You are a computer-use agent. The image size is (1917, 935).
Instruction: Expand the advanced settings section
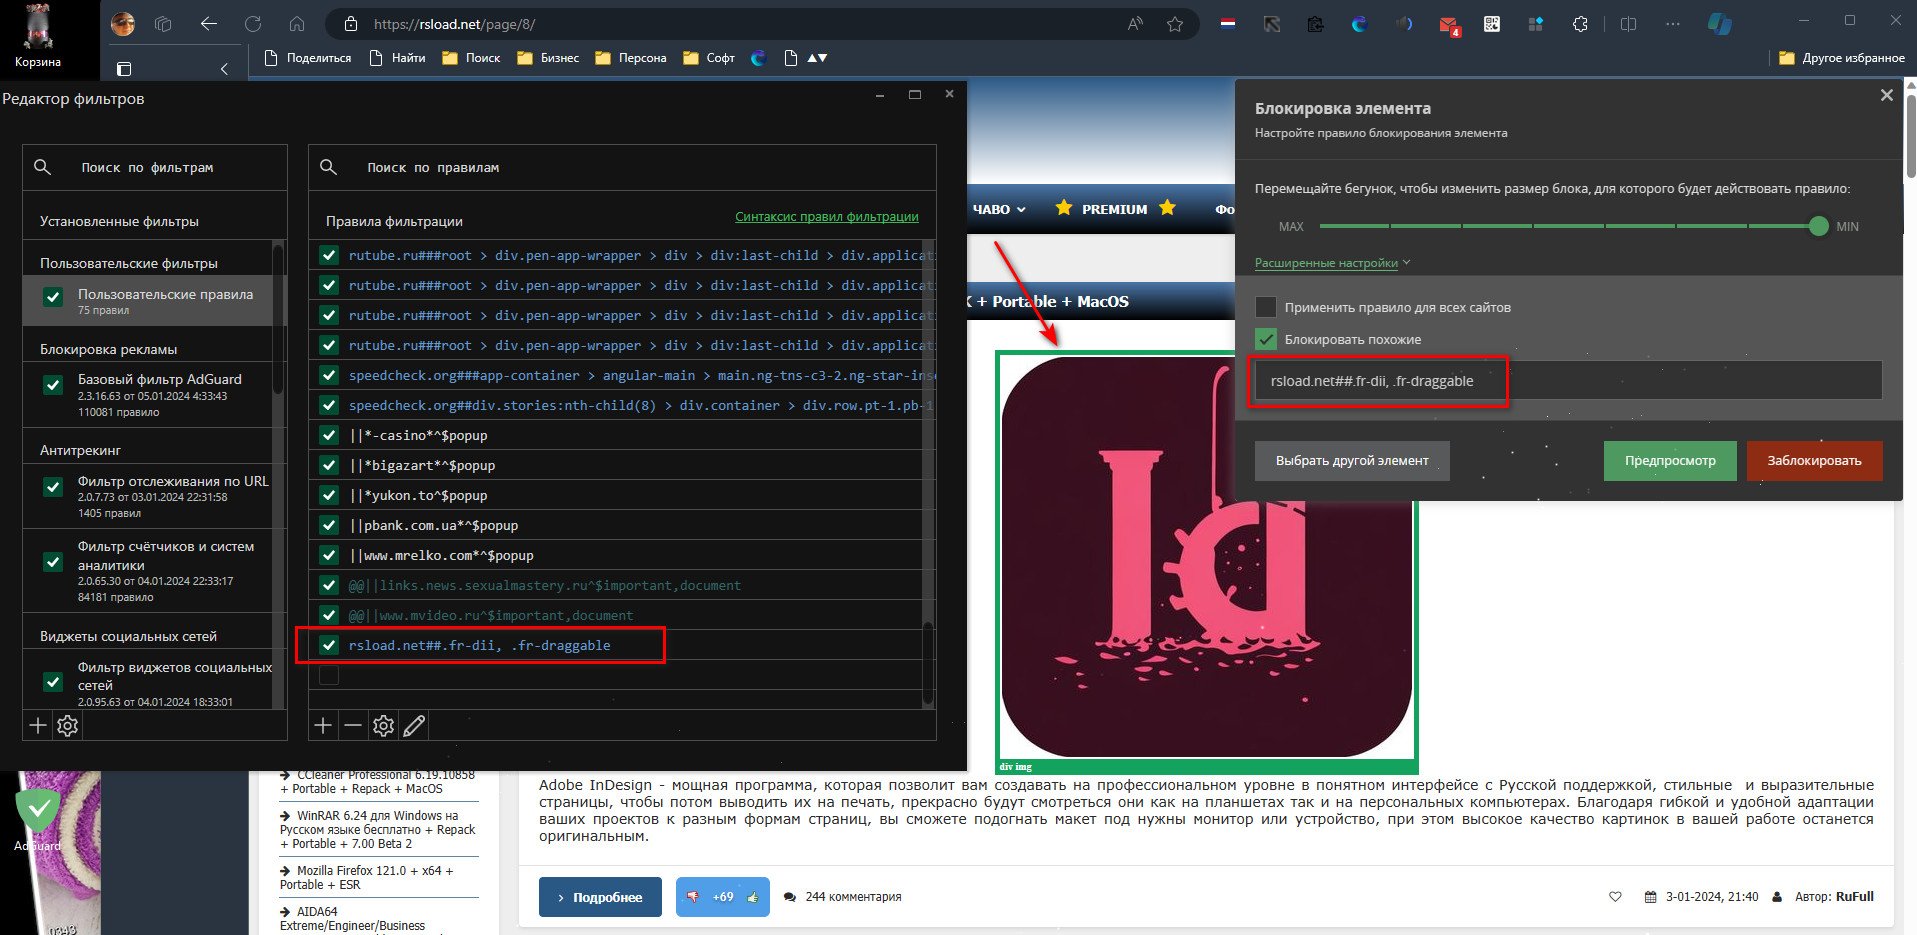point(1332,263)
